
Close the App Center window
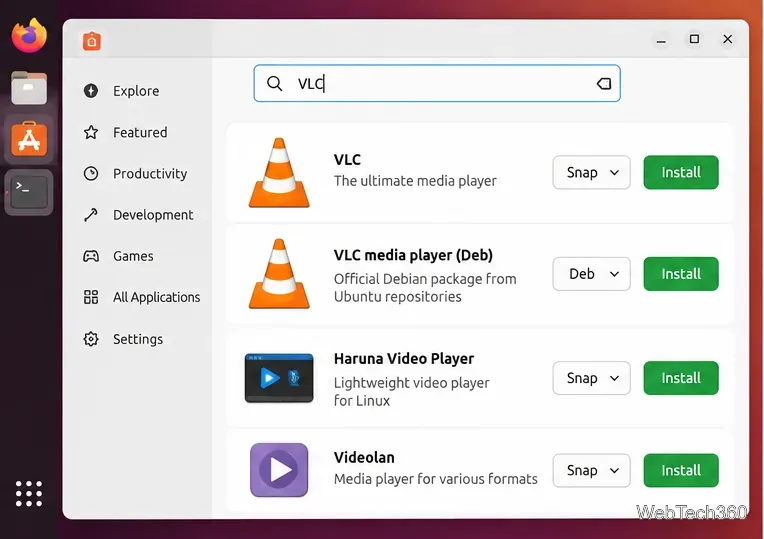coord(727,39)
